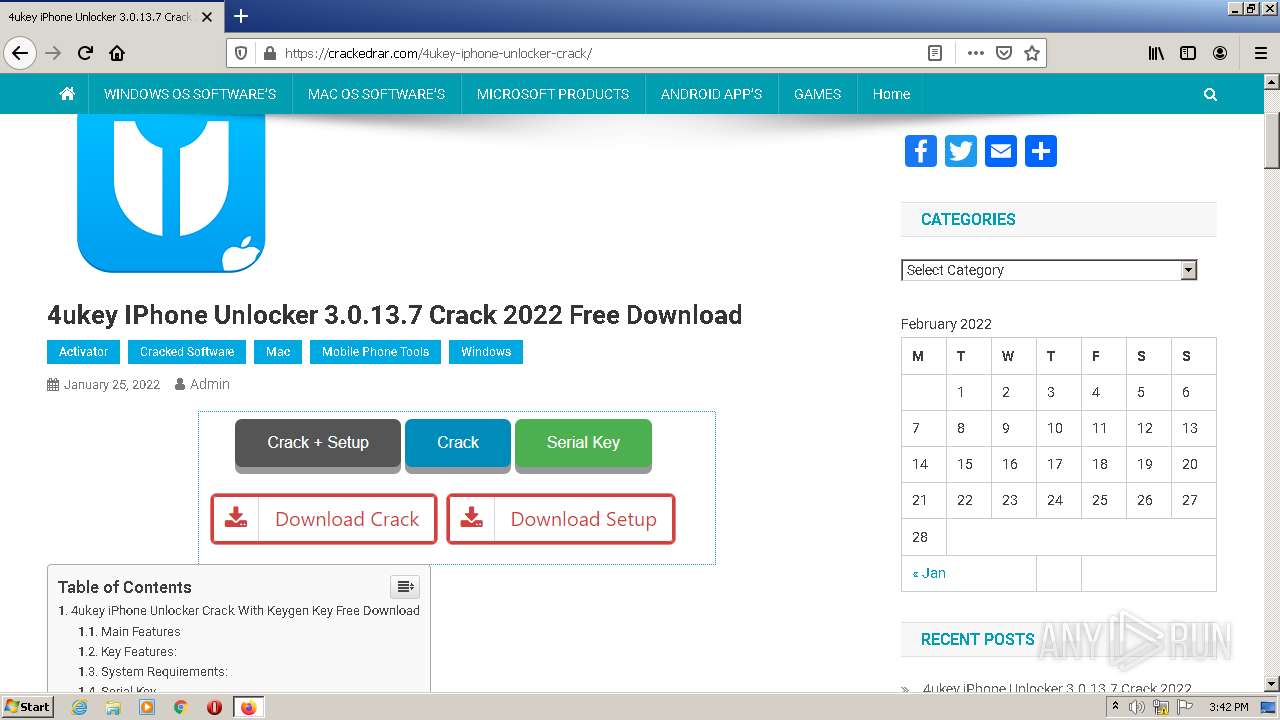Image resolution: width=1280 pixels, height=720 pixels.
Task: Open Cracked Software tag
Action: [187, 352]
